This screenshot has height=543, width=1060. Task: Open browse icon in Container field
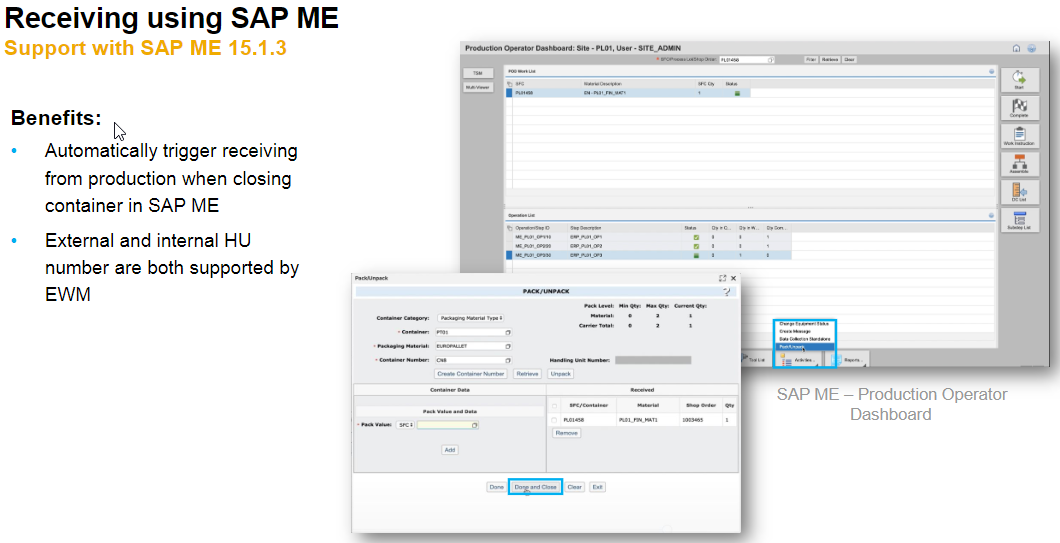click(x=508, y=332)
